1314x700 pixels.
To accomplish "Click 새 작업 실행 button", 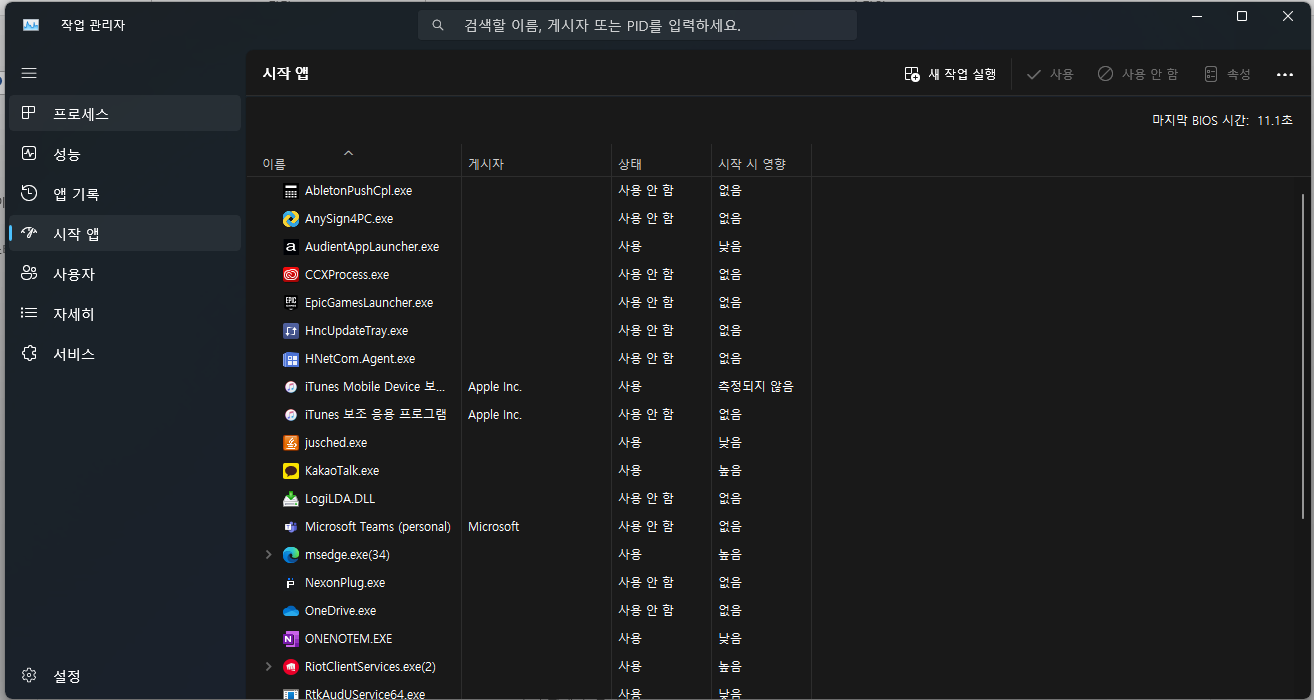I will 950,74.
